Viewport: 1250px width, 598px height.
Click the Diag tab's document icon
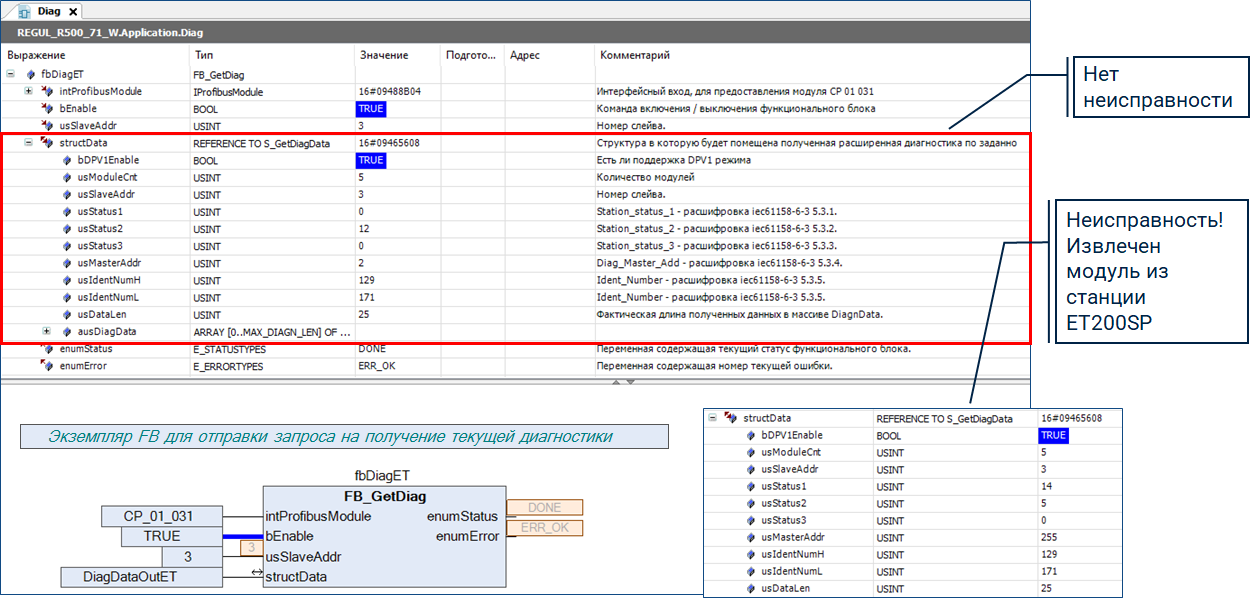coord(22,11)
